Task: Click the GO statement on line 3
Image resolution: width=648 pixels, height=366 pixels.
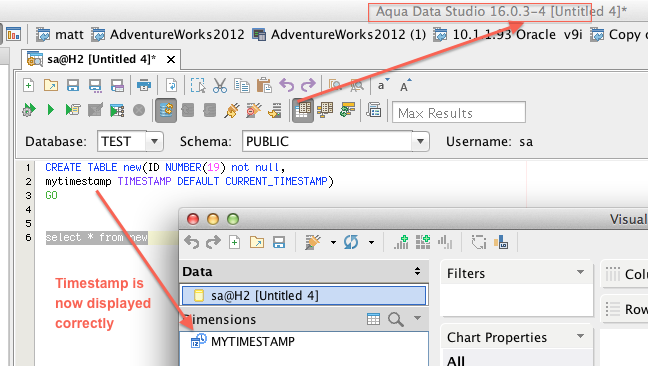Action: coord(51,195)
